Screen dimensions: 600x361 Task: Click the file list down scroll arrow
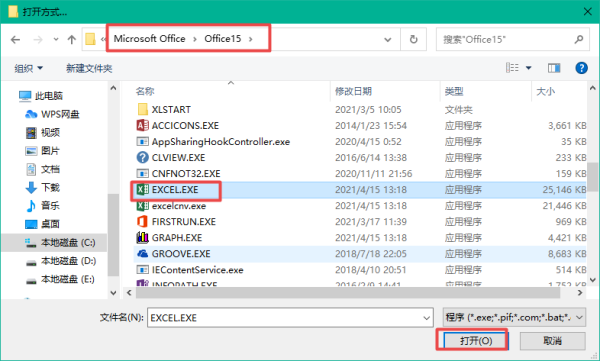click(593, 280)
